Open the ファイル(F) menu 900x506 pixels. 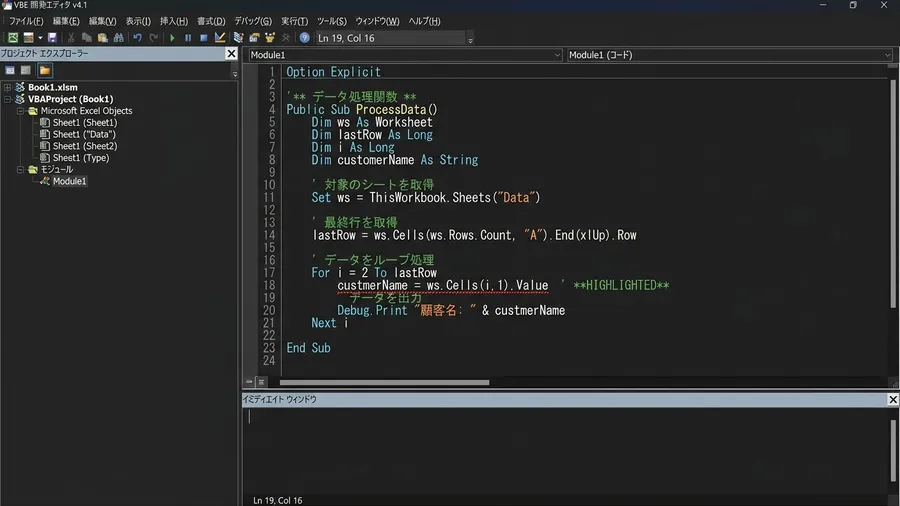click(26, 21)
